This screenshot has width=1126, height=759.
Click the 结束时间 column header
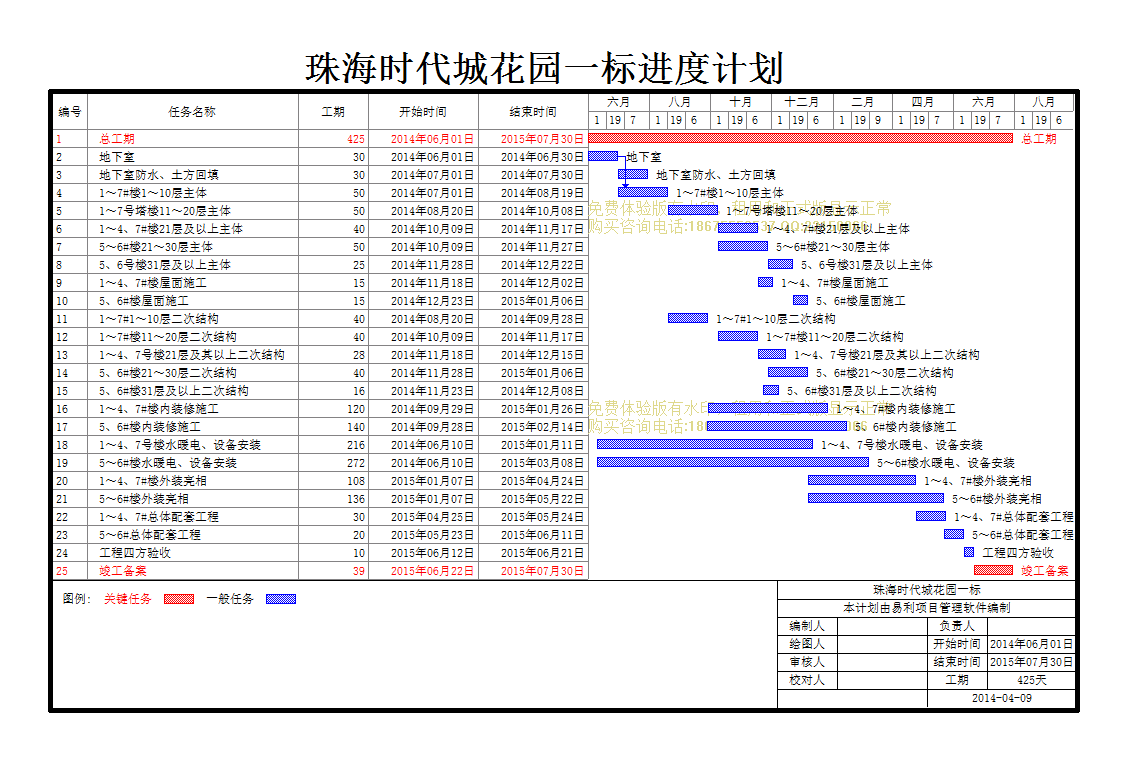point(533,111)
